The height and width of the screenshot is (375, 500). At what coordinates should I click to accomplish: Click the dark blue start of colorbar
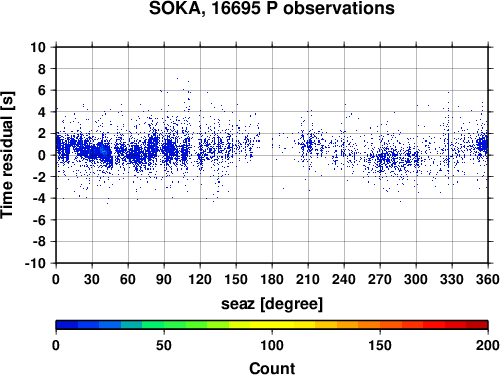click(x=67, y=325)
